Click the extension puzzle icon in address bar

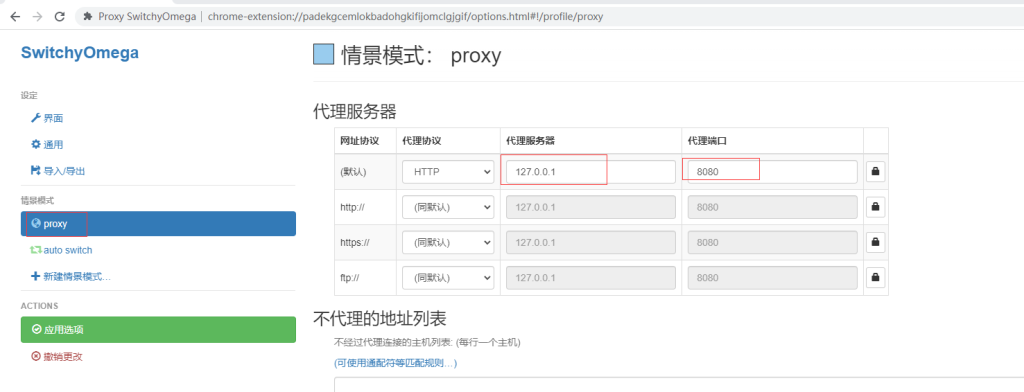[88, 17]
